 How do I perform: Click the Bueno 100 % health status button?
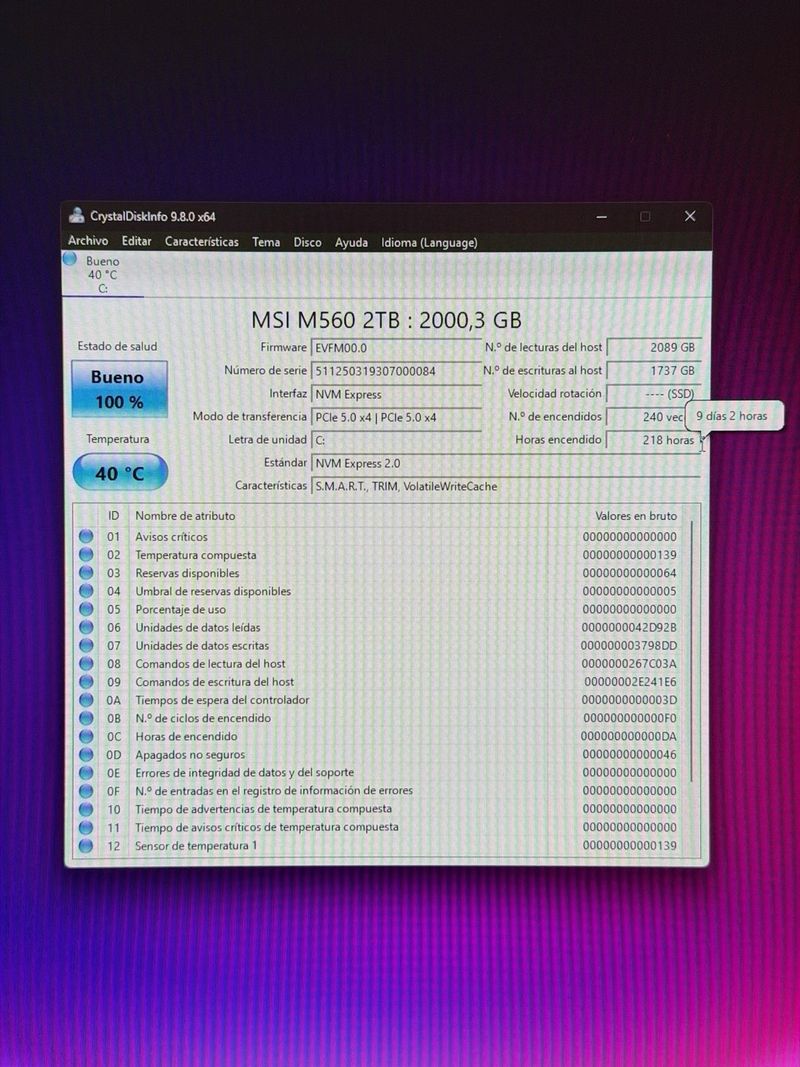119,389
